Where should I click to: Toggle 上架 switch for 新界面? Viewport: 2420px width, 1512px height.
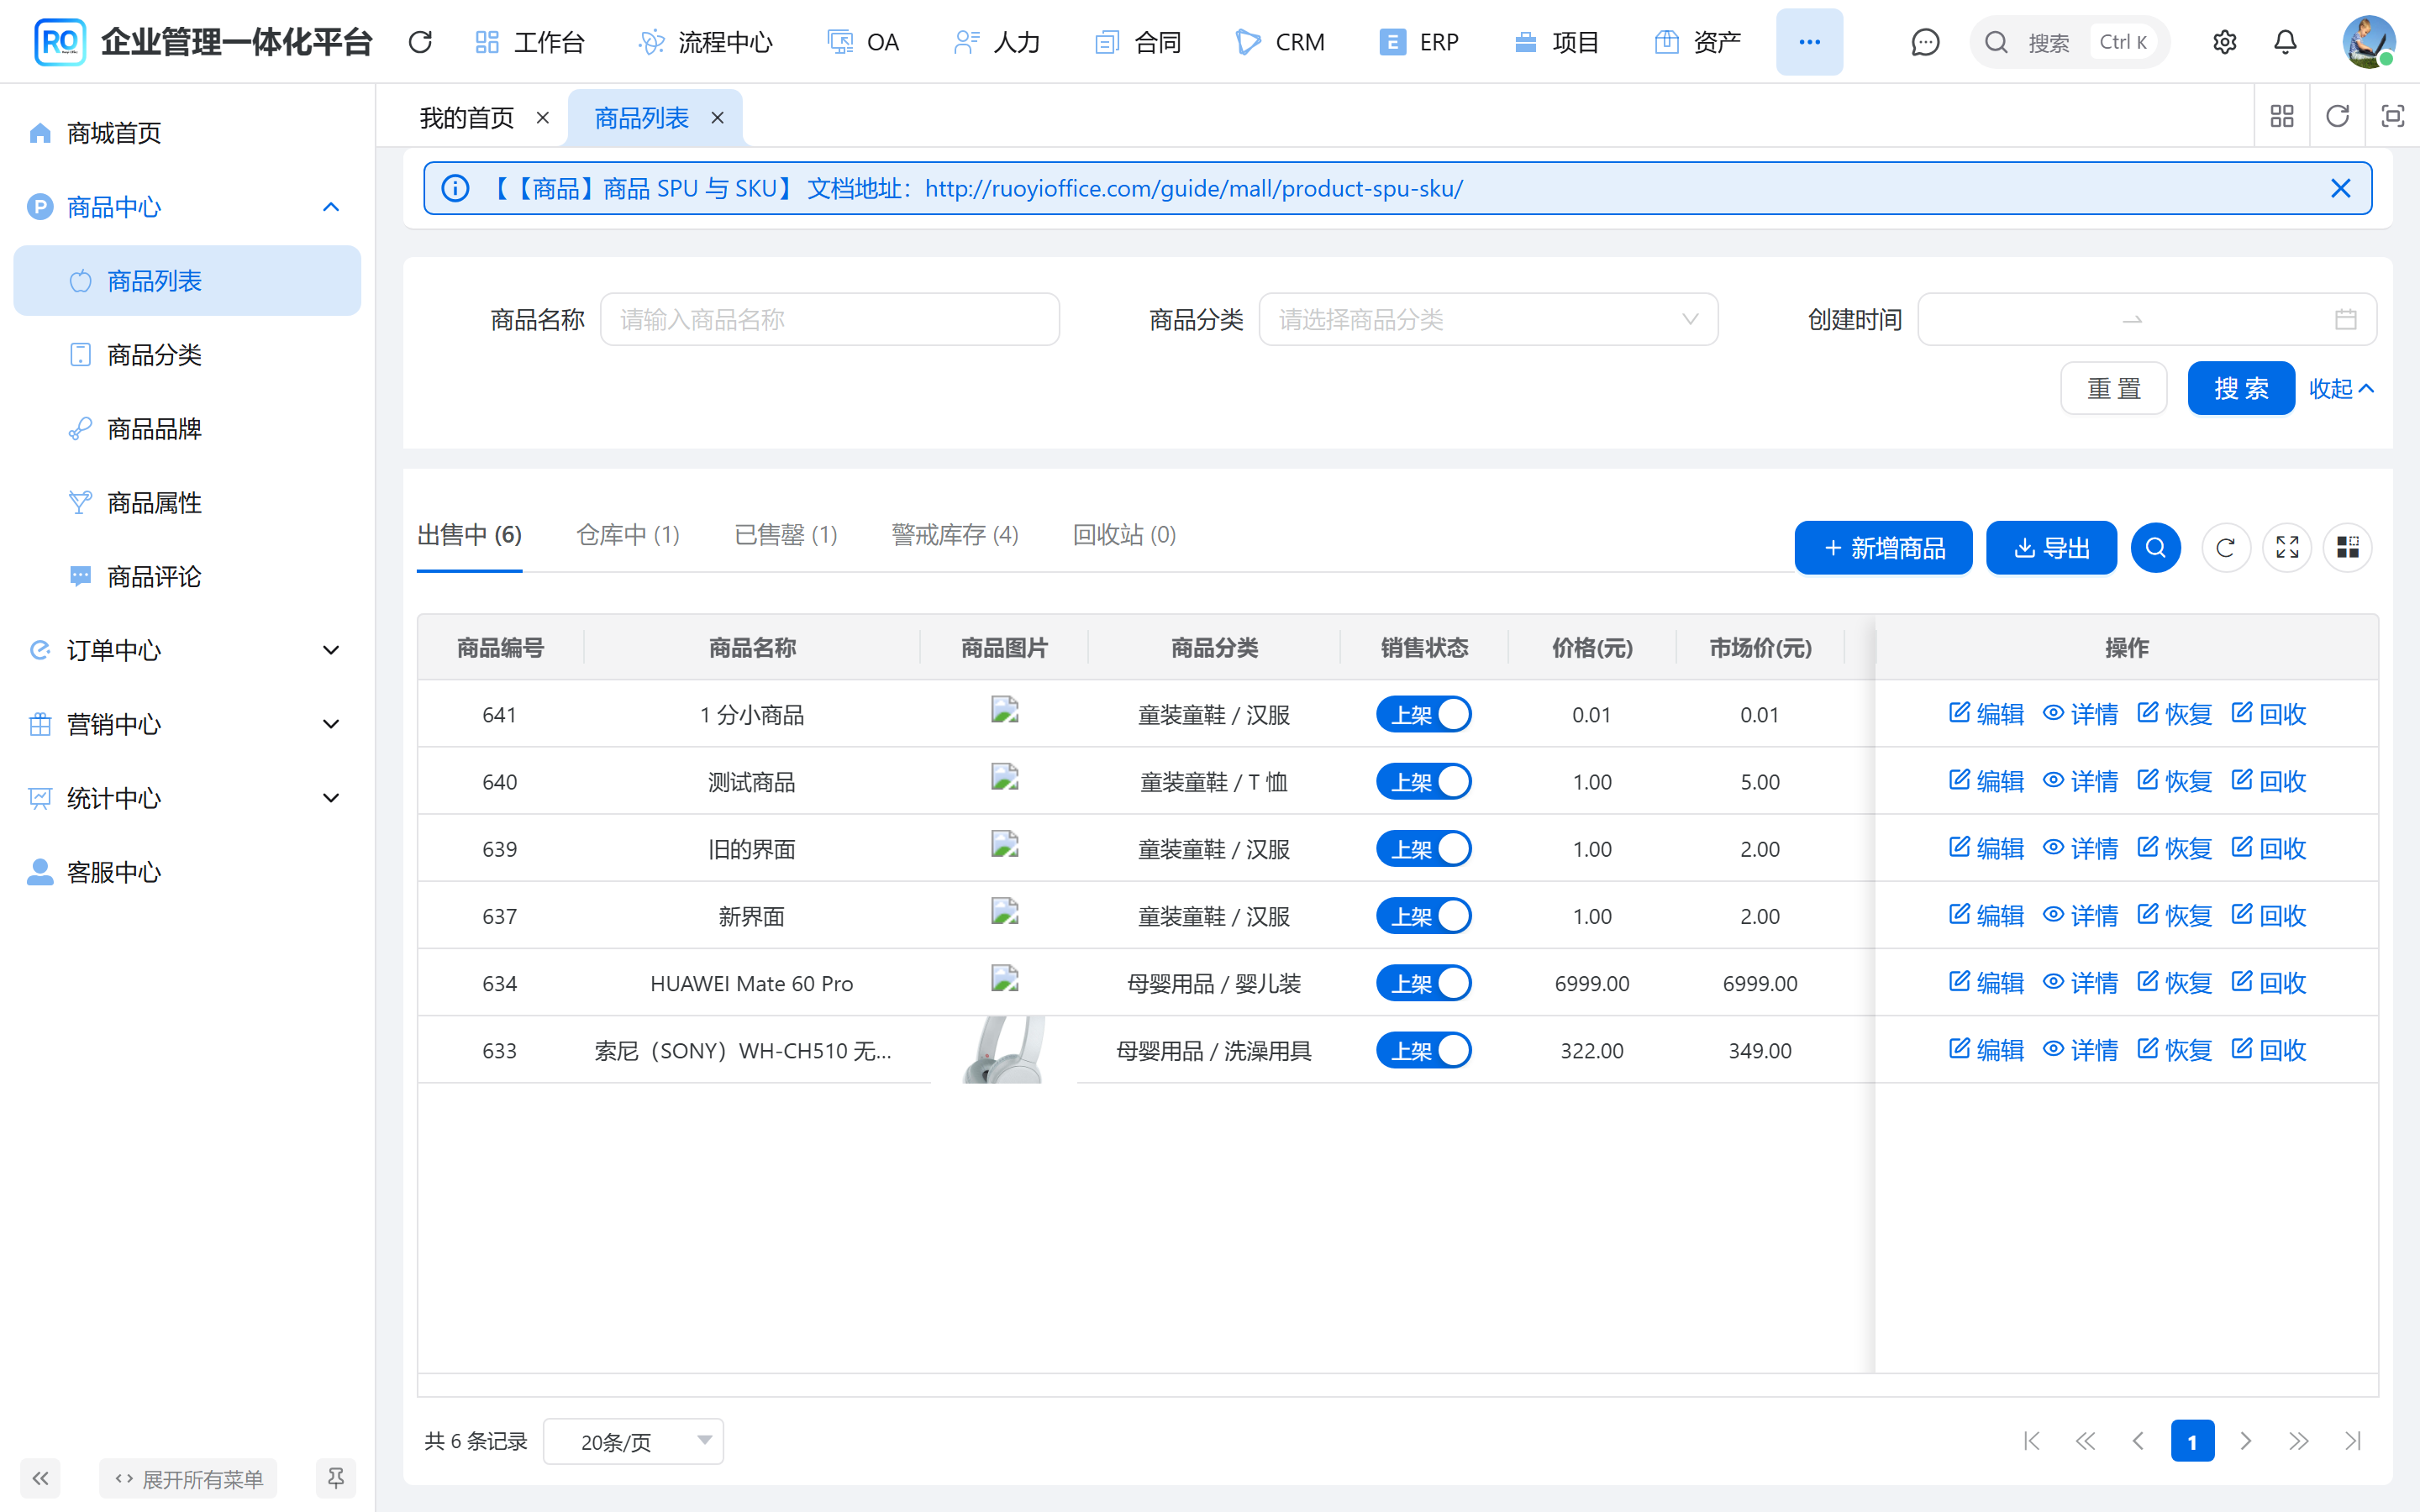[1423, 916]
